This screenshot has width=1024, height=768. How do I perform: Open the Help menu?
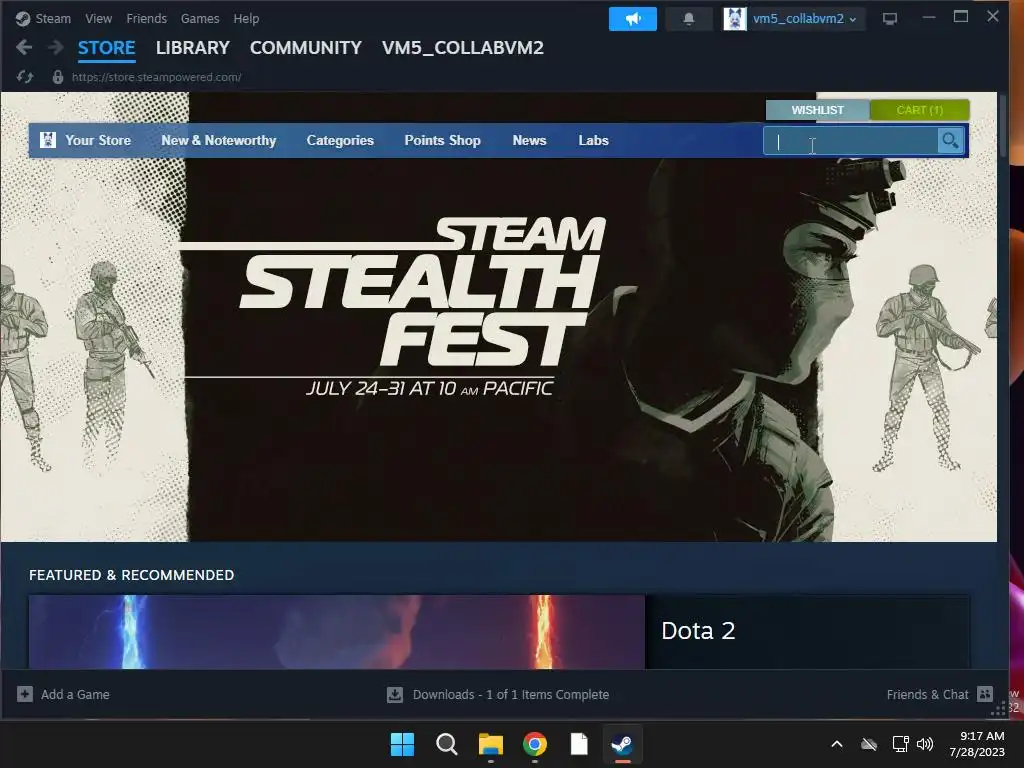246,19
